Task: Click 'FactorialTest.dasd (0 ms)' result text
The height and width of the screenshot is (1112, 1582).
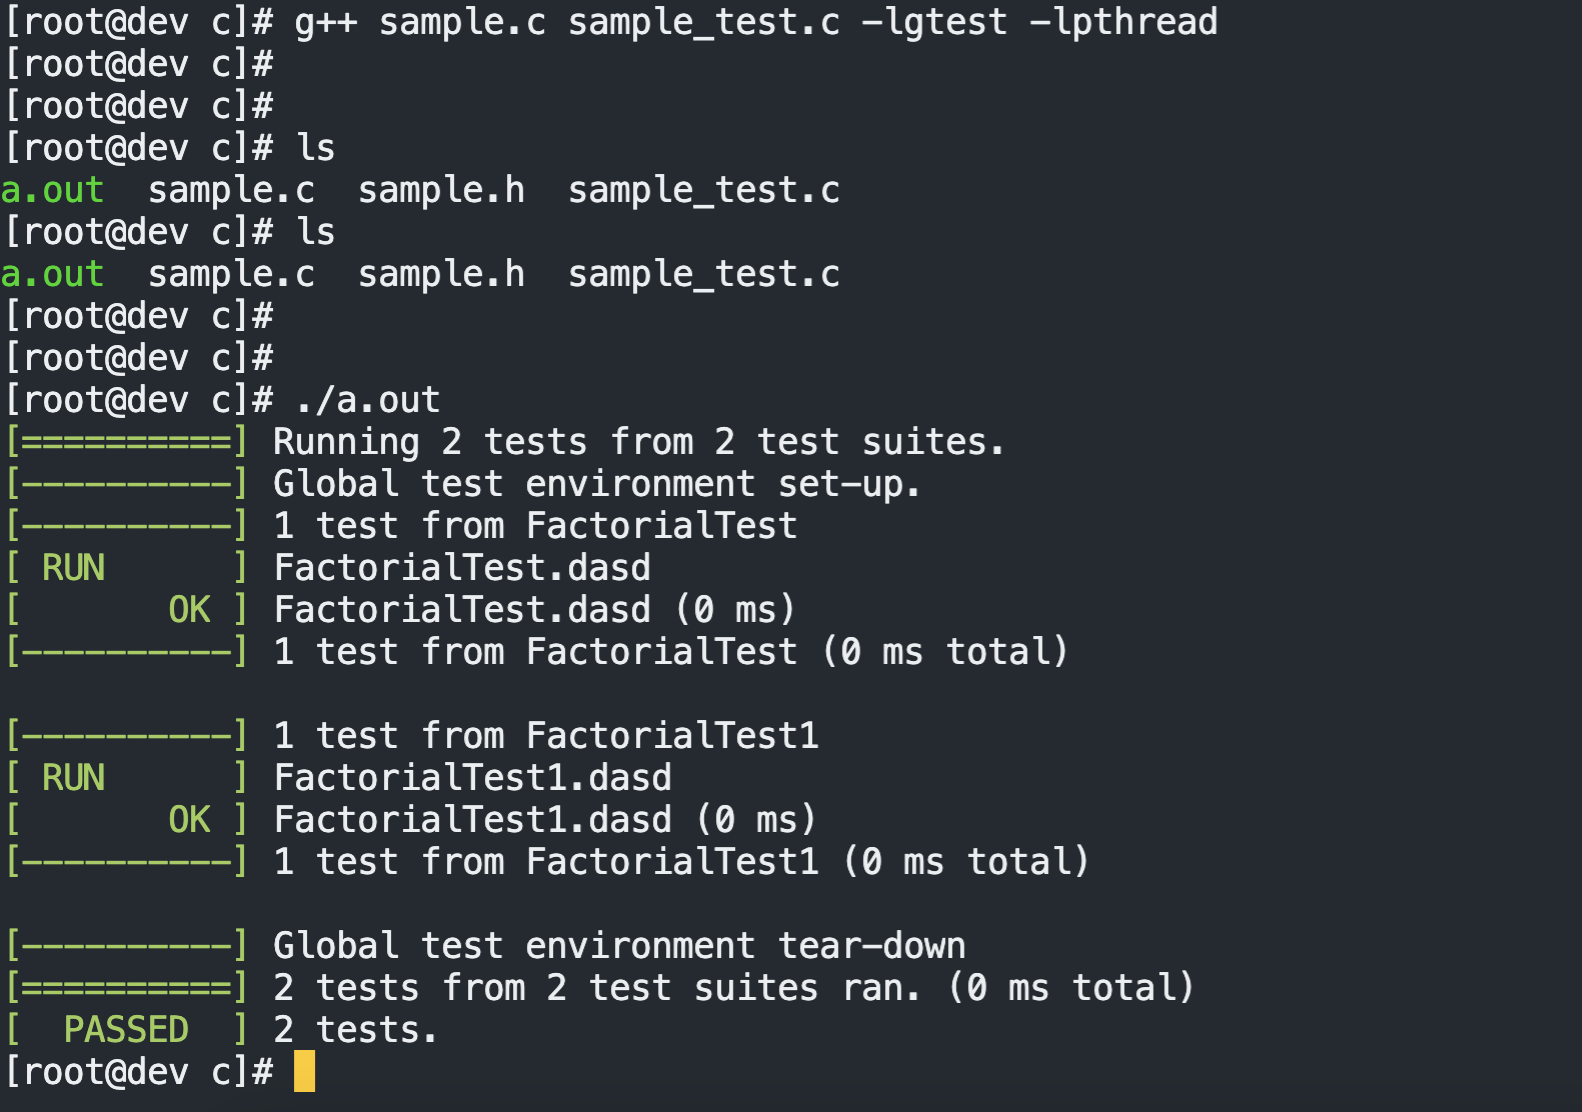Action: [534, 610]
